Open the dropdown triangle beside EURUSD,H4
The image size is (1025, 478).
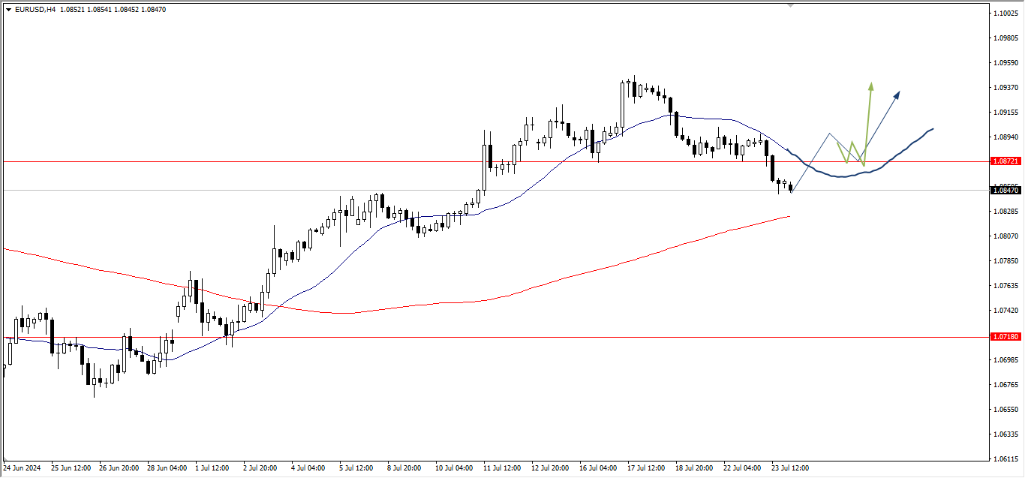(x=7, y=8)
